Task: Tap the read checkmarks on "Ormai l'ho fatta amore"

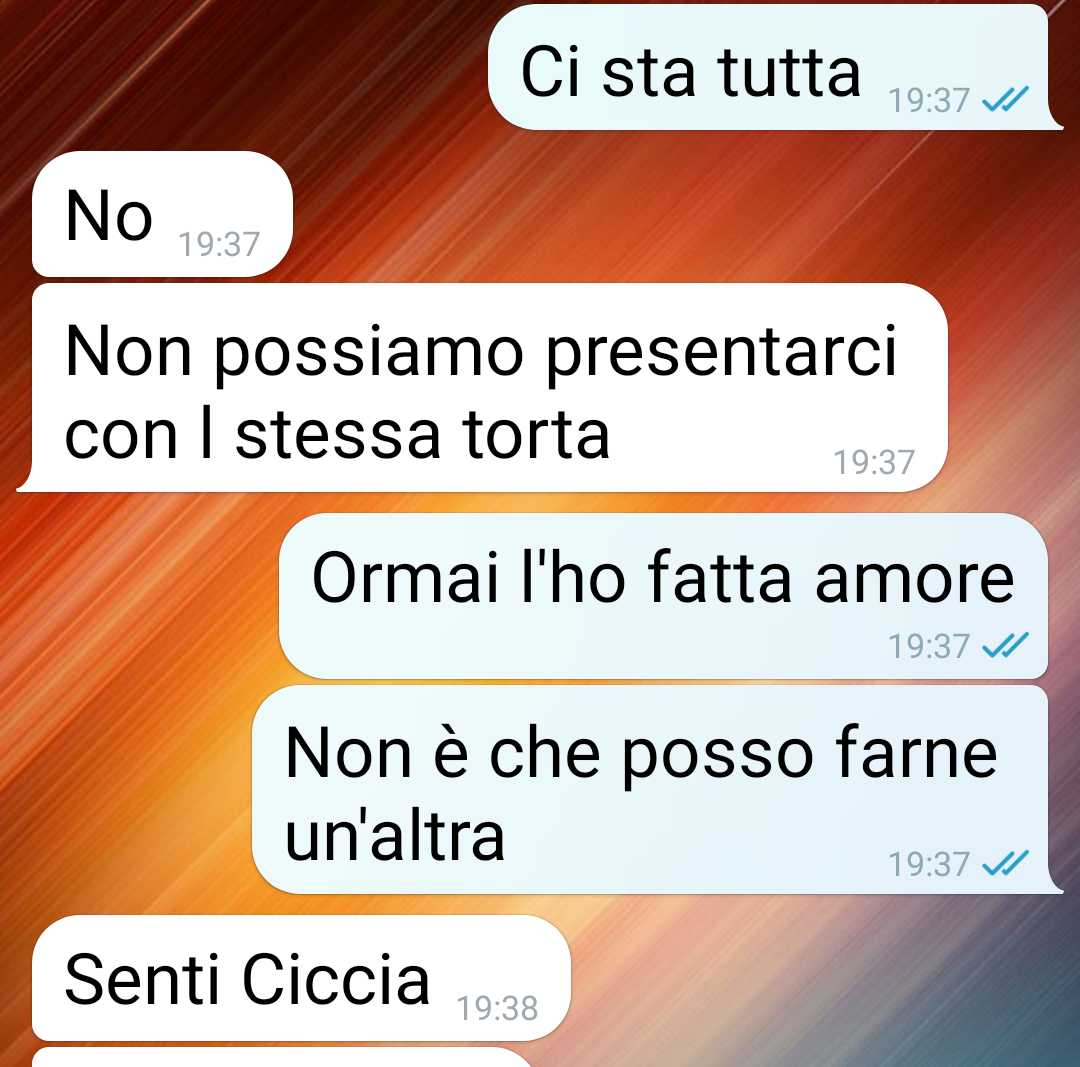Action: (x=1005, y=645)
